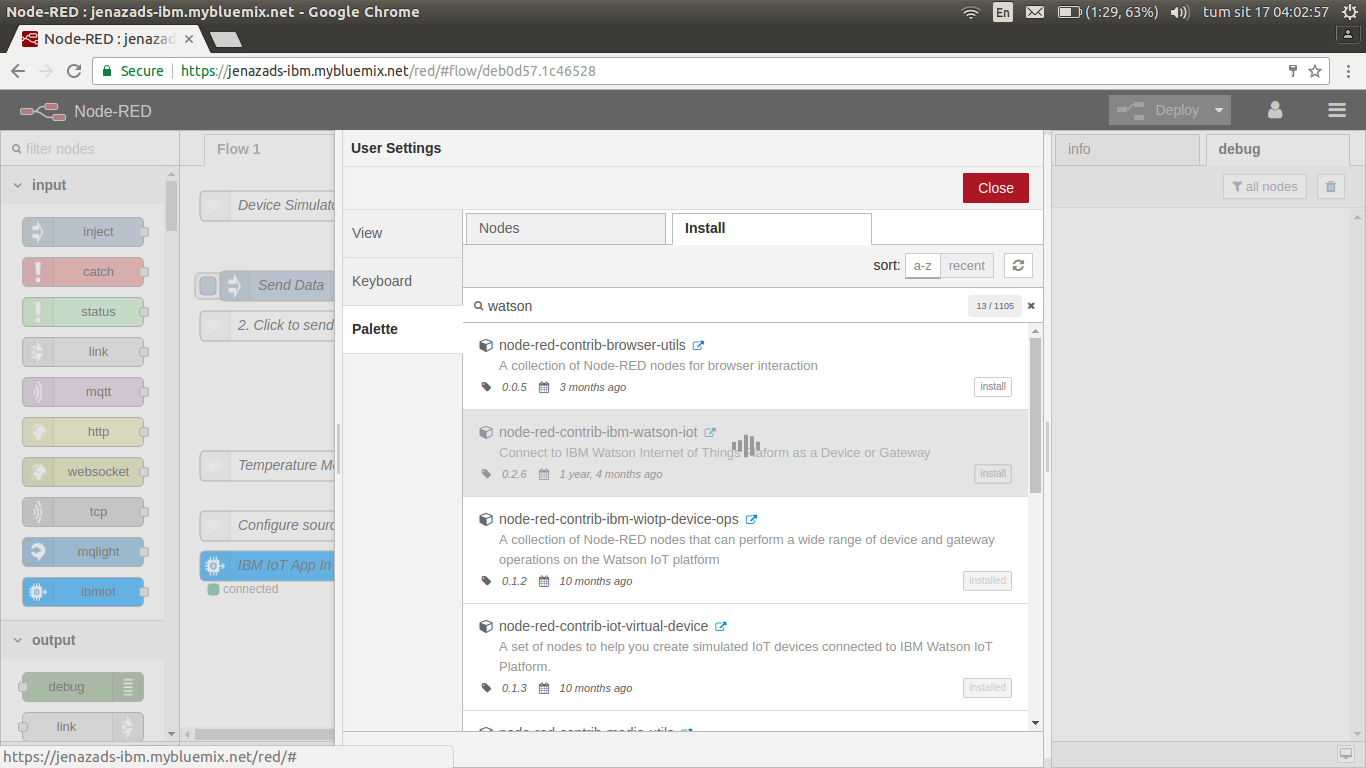Switch to the info sidebar tab

[1127, 149]
